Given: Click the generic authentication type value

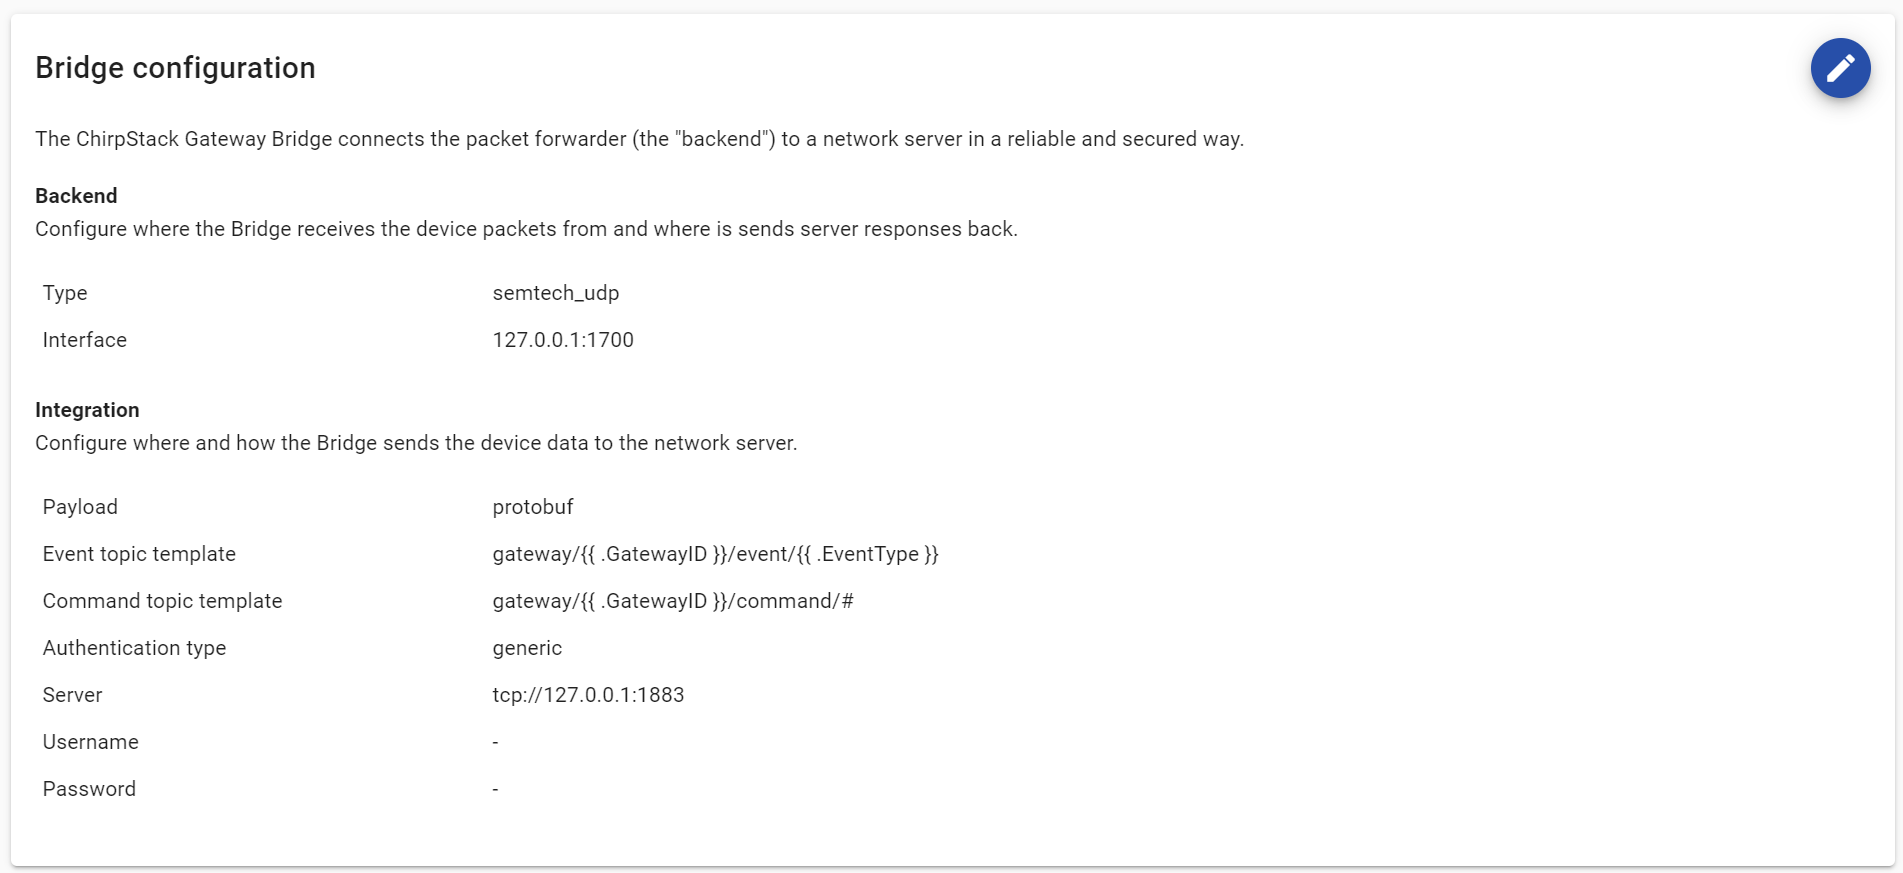Looking at the screenshot, I should pos(527,648).
